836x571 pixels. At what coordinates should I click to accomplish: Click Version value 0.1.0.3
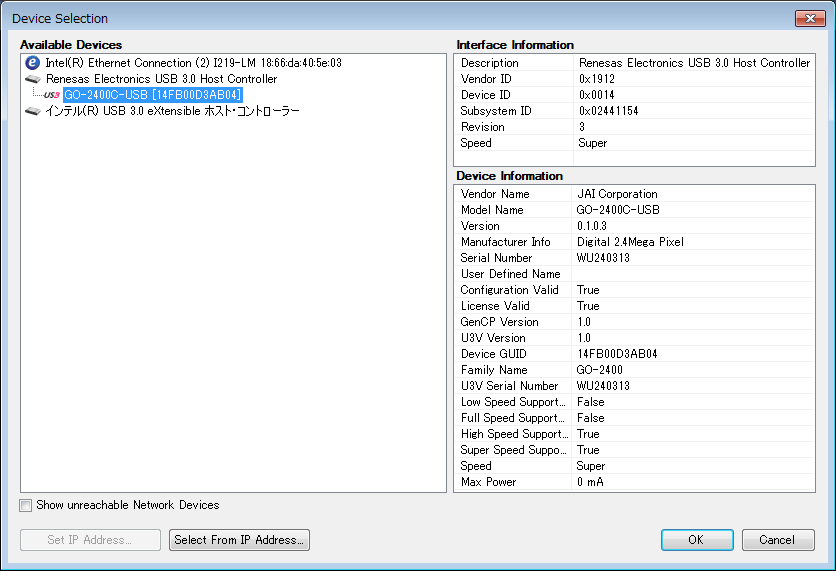592,226
